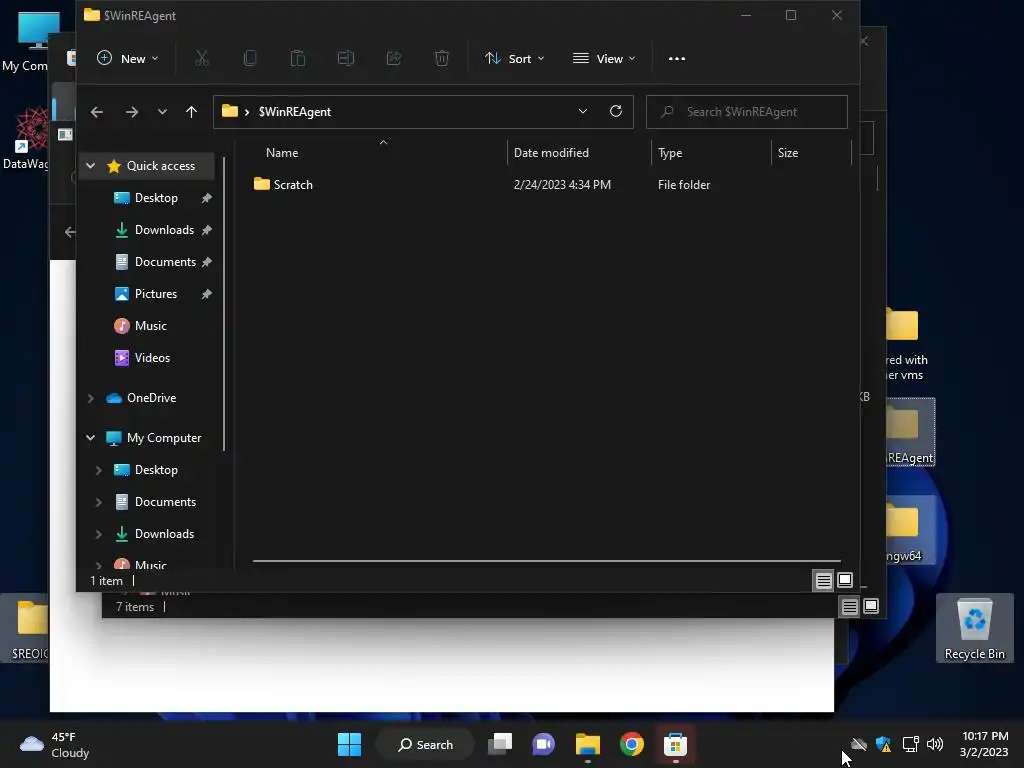The width and height of the screenshot is (1024, 768).
Task: Collapse the Quick access tree node
Action: pyautogui.click(x=91, y=166)
